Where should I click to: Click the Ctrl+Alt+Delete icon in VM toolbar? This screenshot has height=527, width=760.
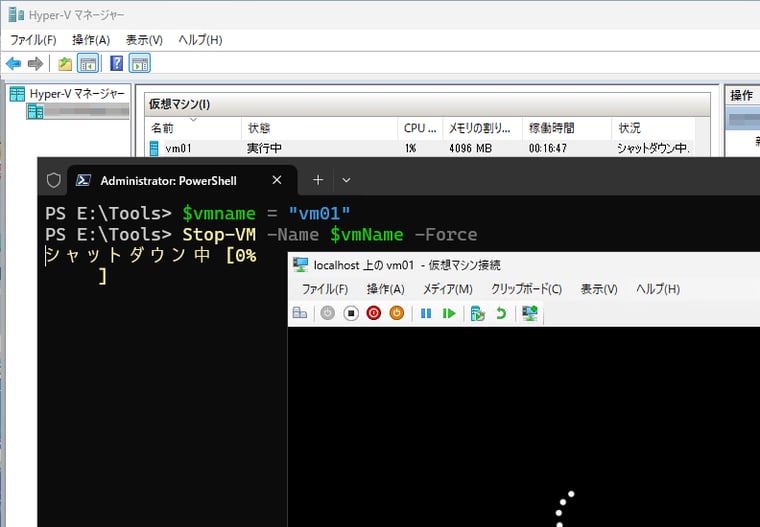point(300,313)
